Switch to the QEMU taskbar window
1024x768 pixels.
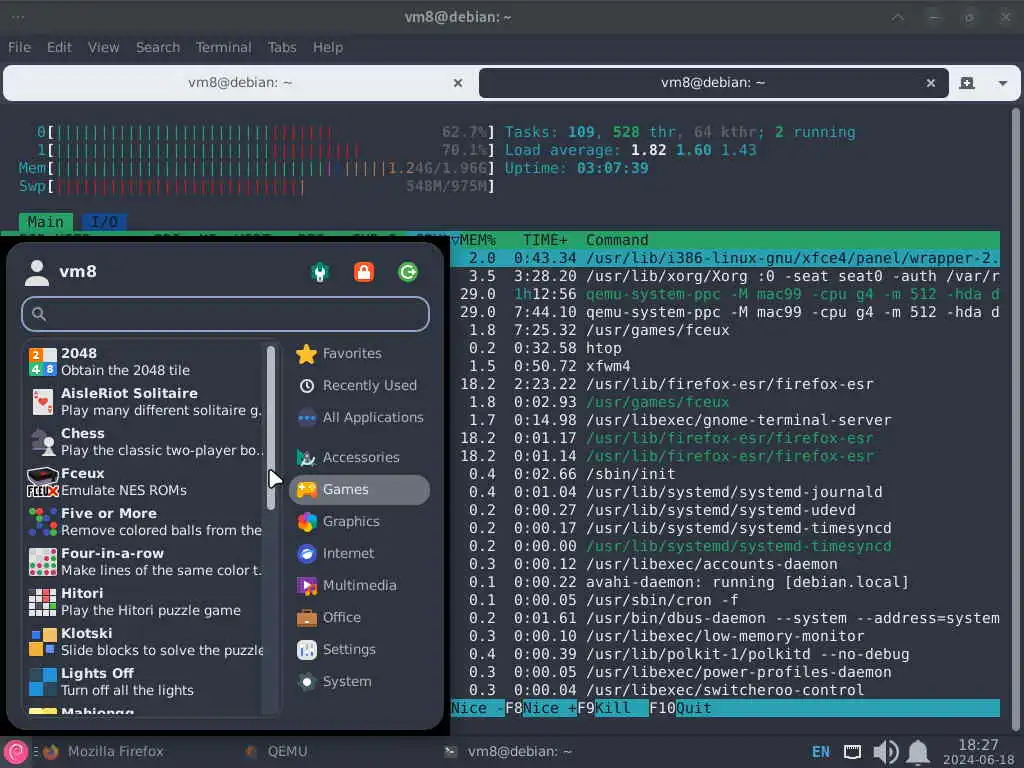click(x=276, y=752)
